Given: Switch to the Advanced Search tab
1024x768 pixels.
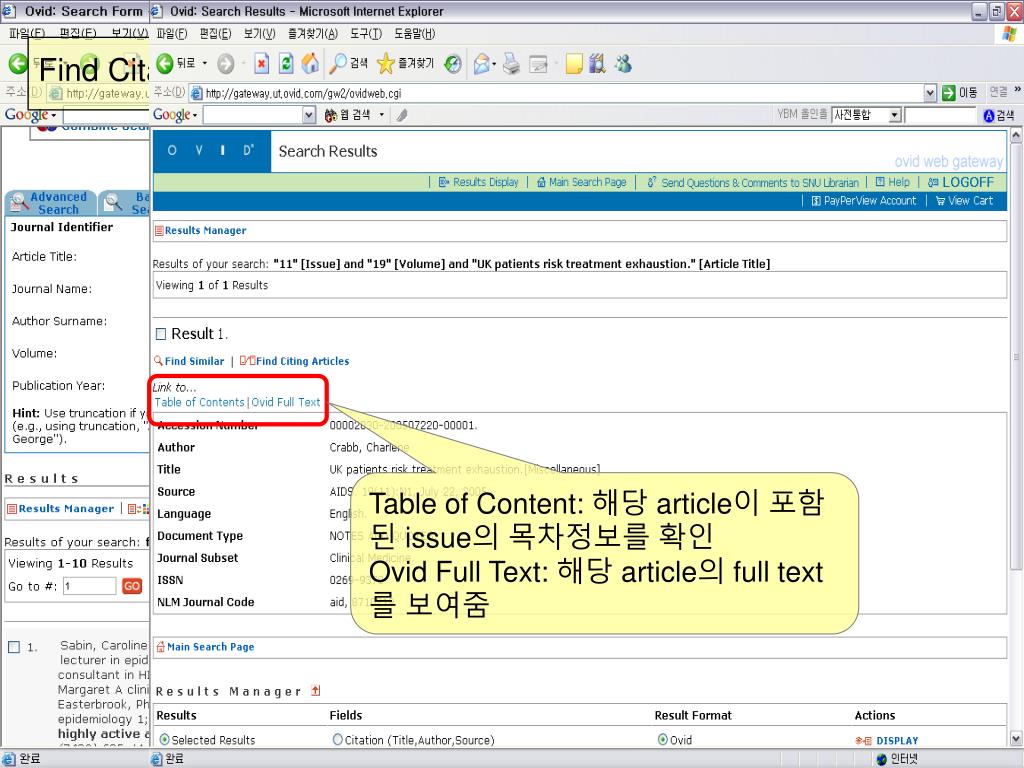Looking at the screenshot, I should pyautogui.click(x=51, y=203).
